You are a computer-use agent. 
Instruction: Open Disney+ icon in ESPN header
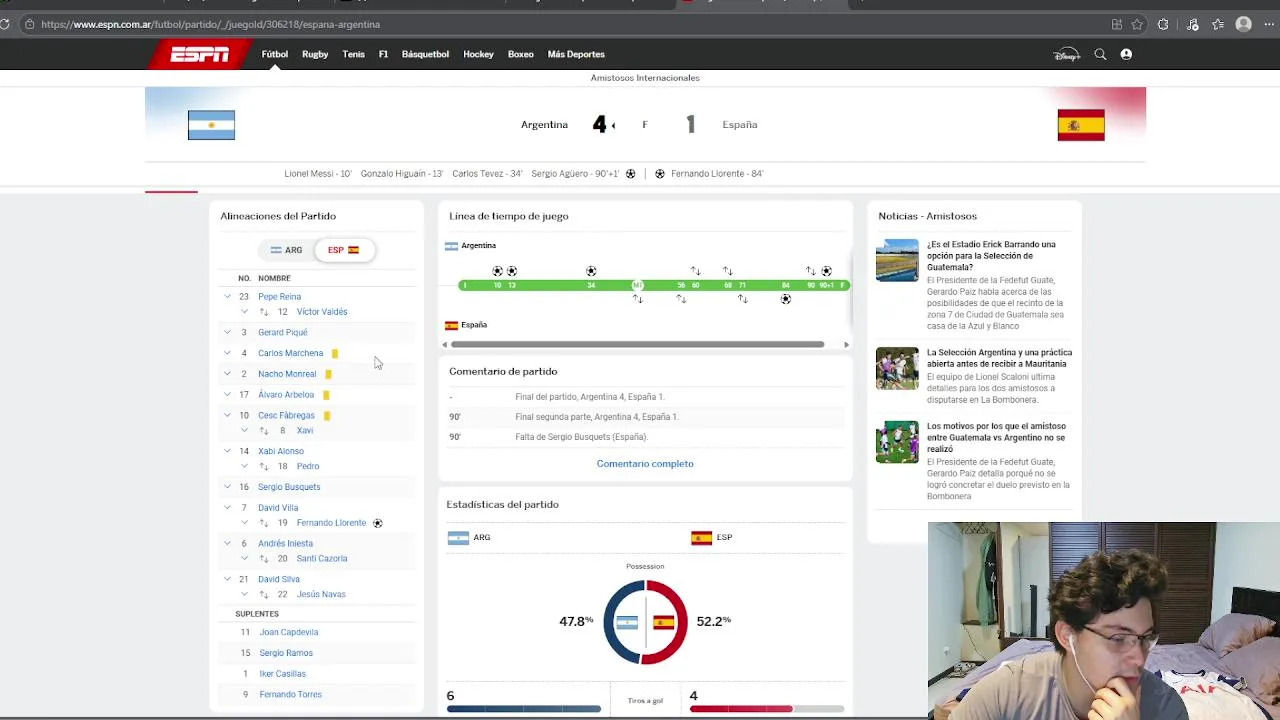coord(1067,54)
